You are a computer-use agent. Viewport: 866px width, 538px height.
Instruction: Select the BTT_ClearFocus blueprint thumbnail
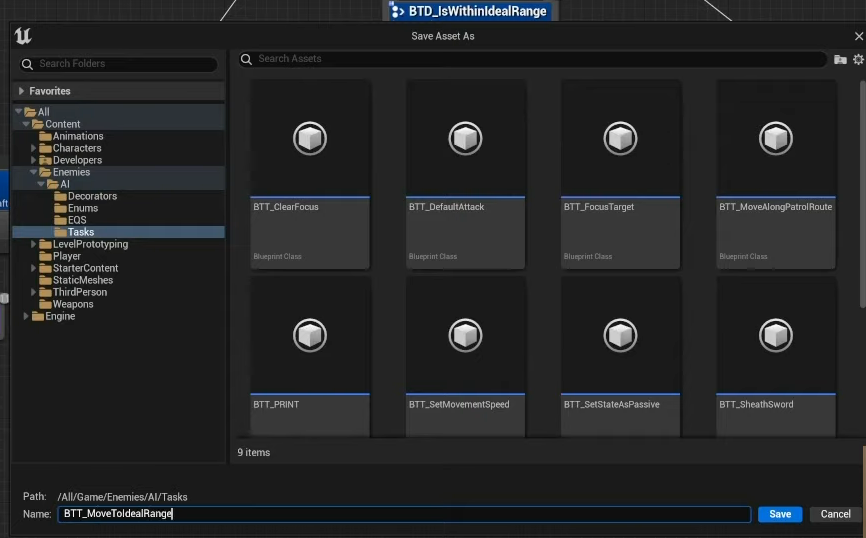coord(310,138)
